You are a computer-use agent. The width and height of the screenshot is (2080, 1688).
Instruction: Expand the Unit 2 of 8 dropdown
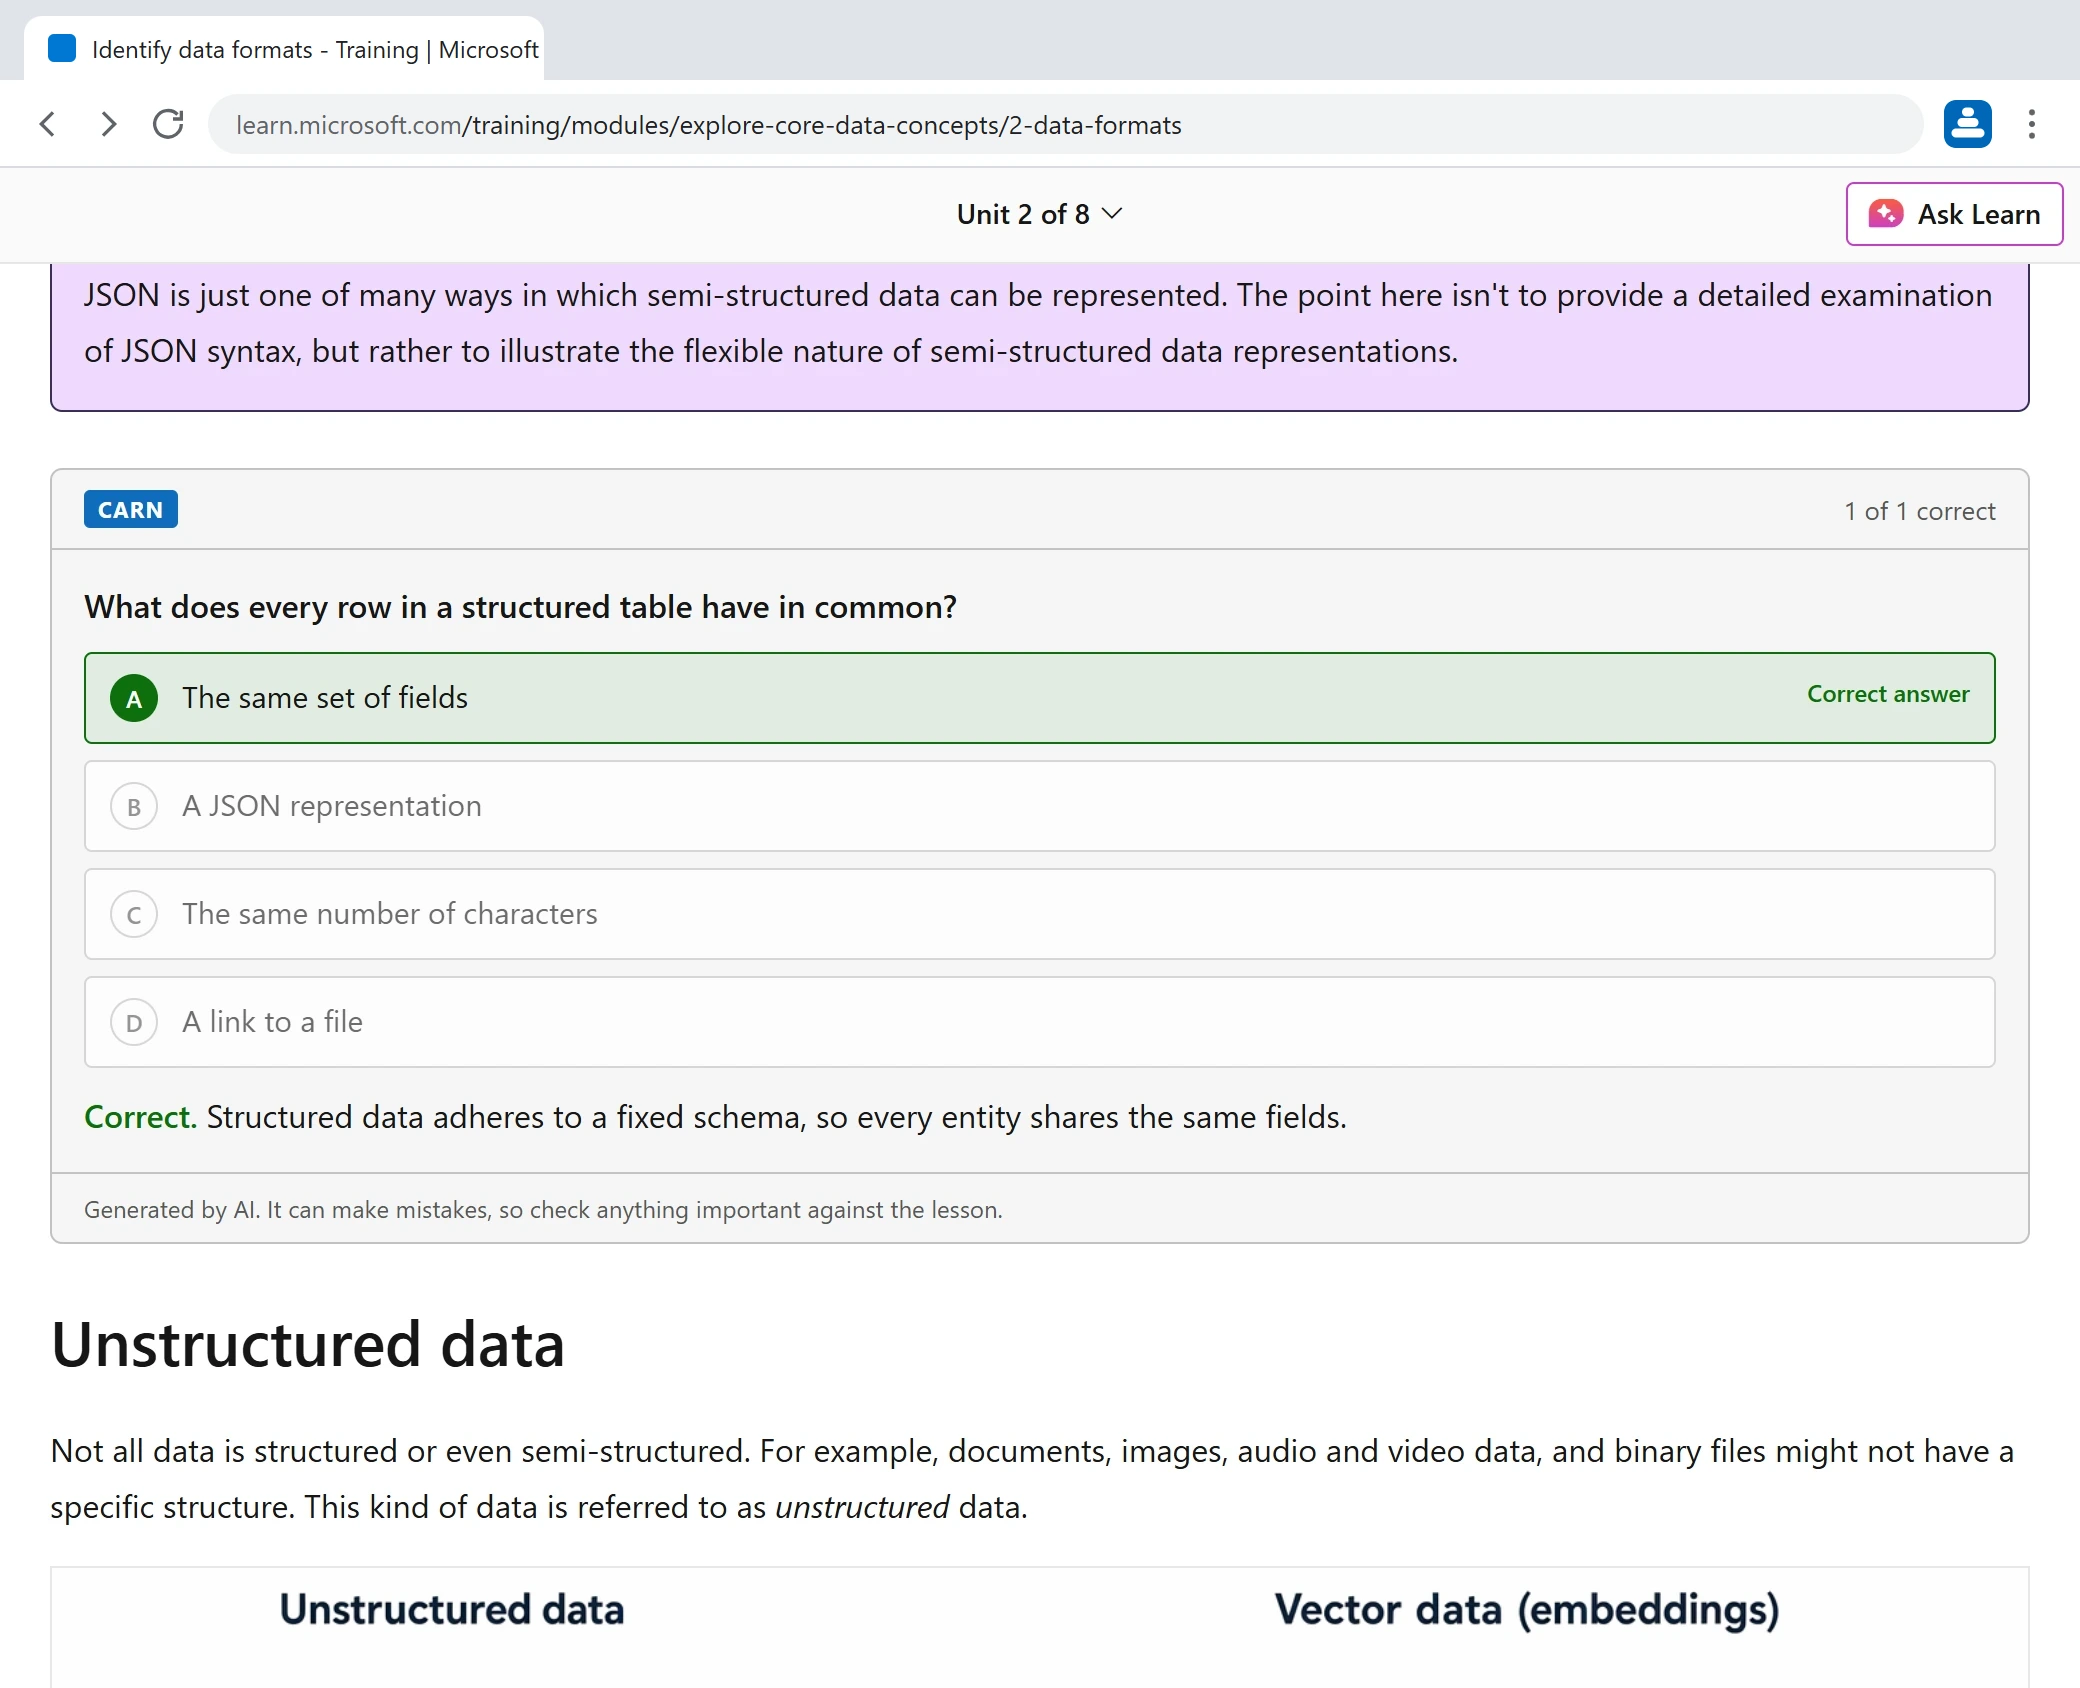pyautogui.click(x=1039, y=214)
